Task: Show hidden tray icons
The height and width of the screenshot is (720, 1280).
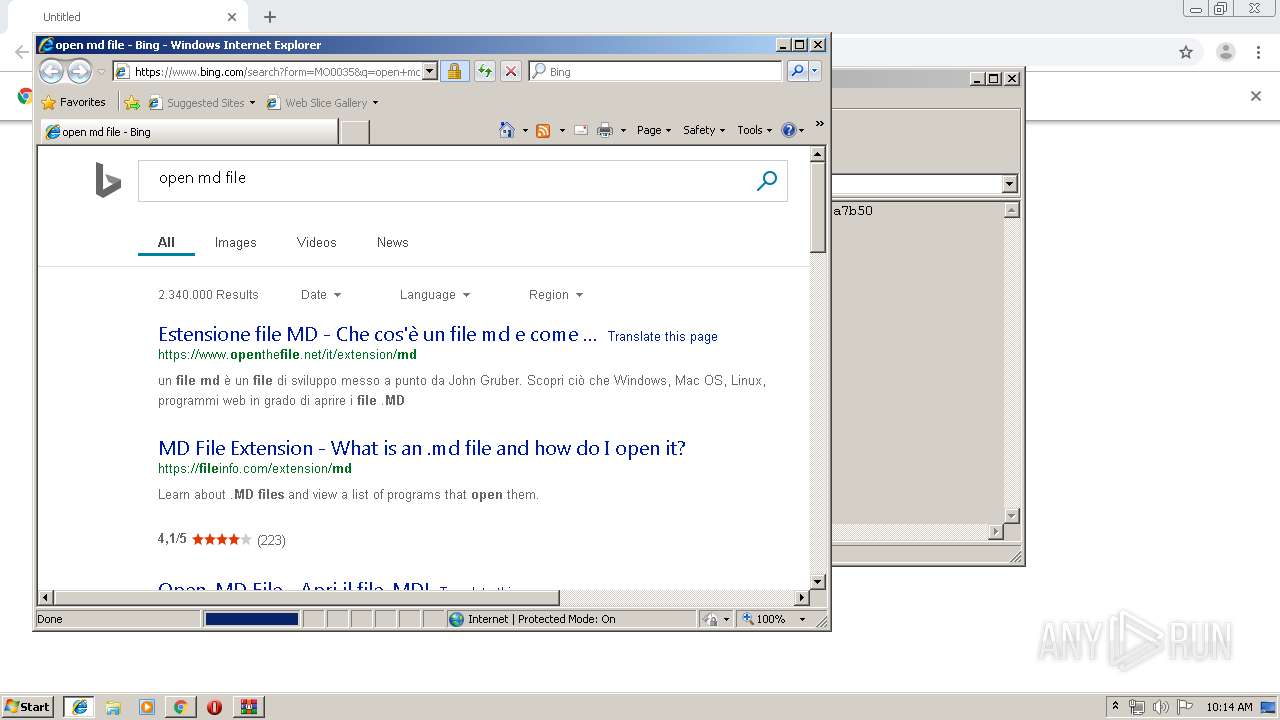Action: [x=1115, y=706]
